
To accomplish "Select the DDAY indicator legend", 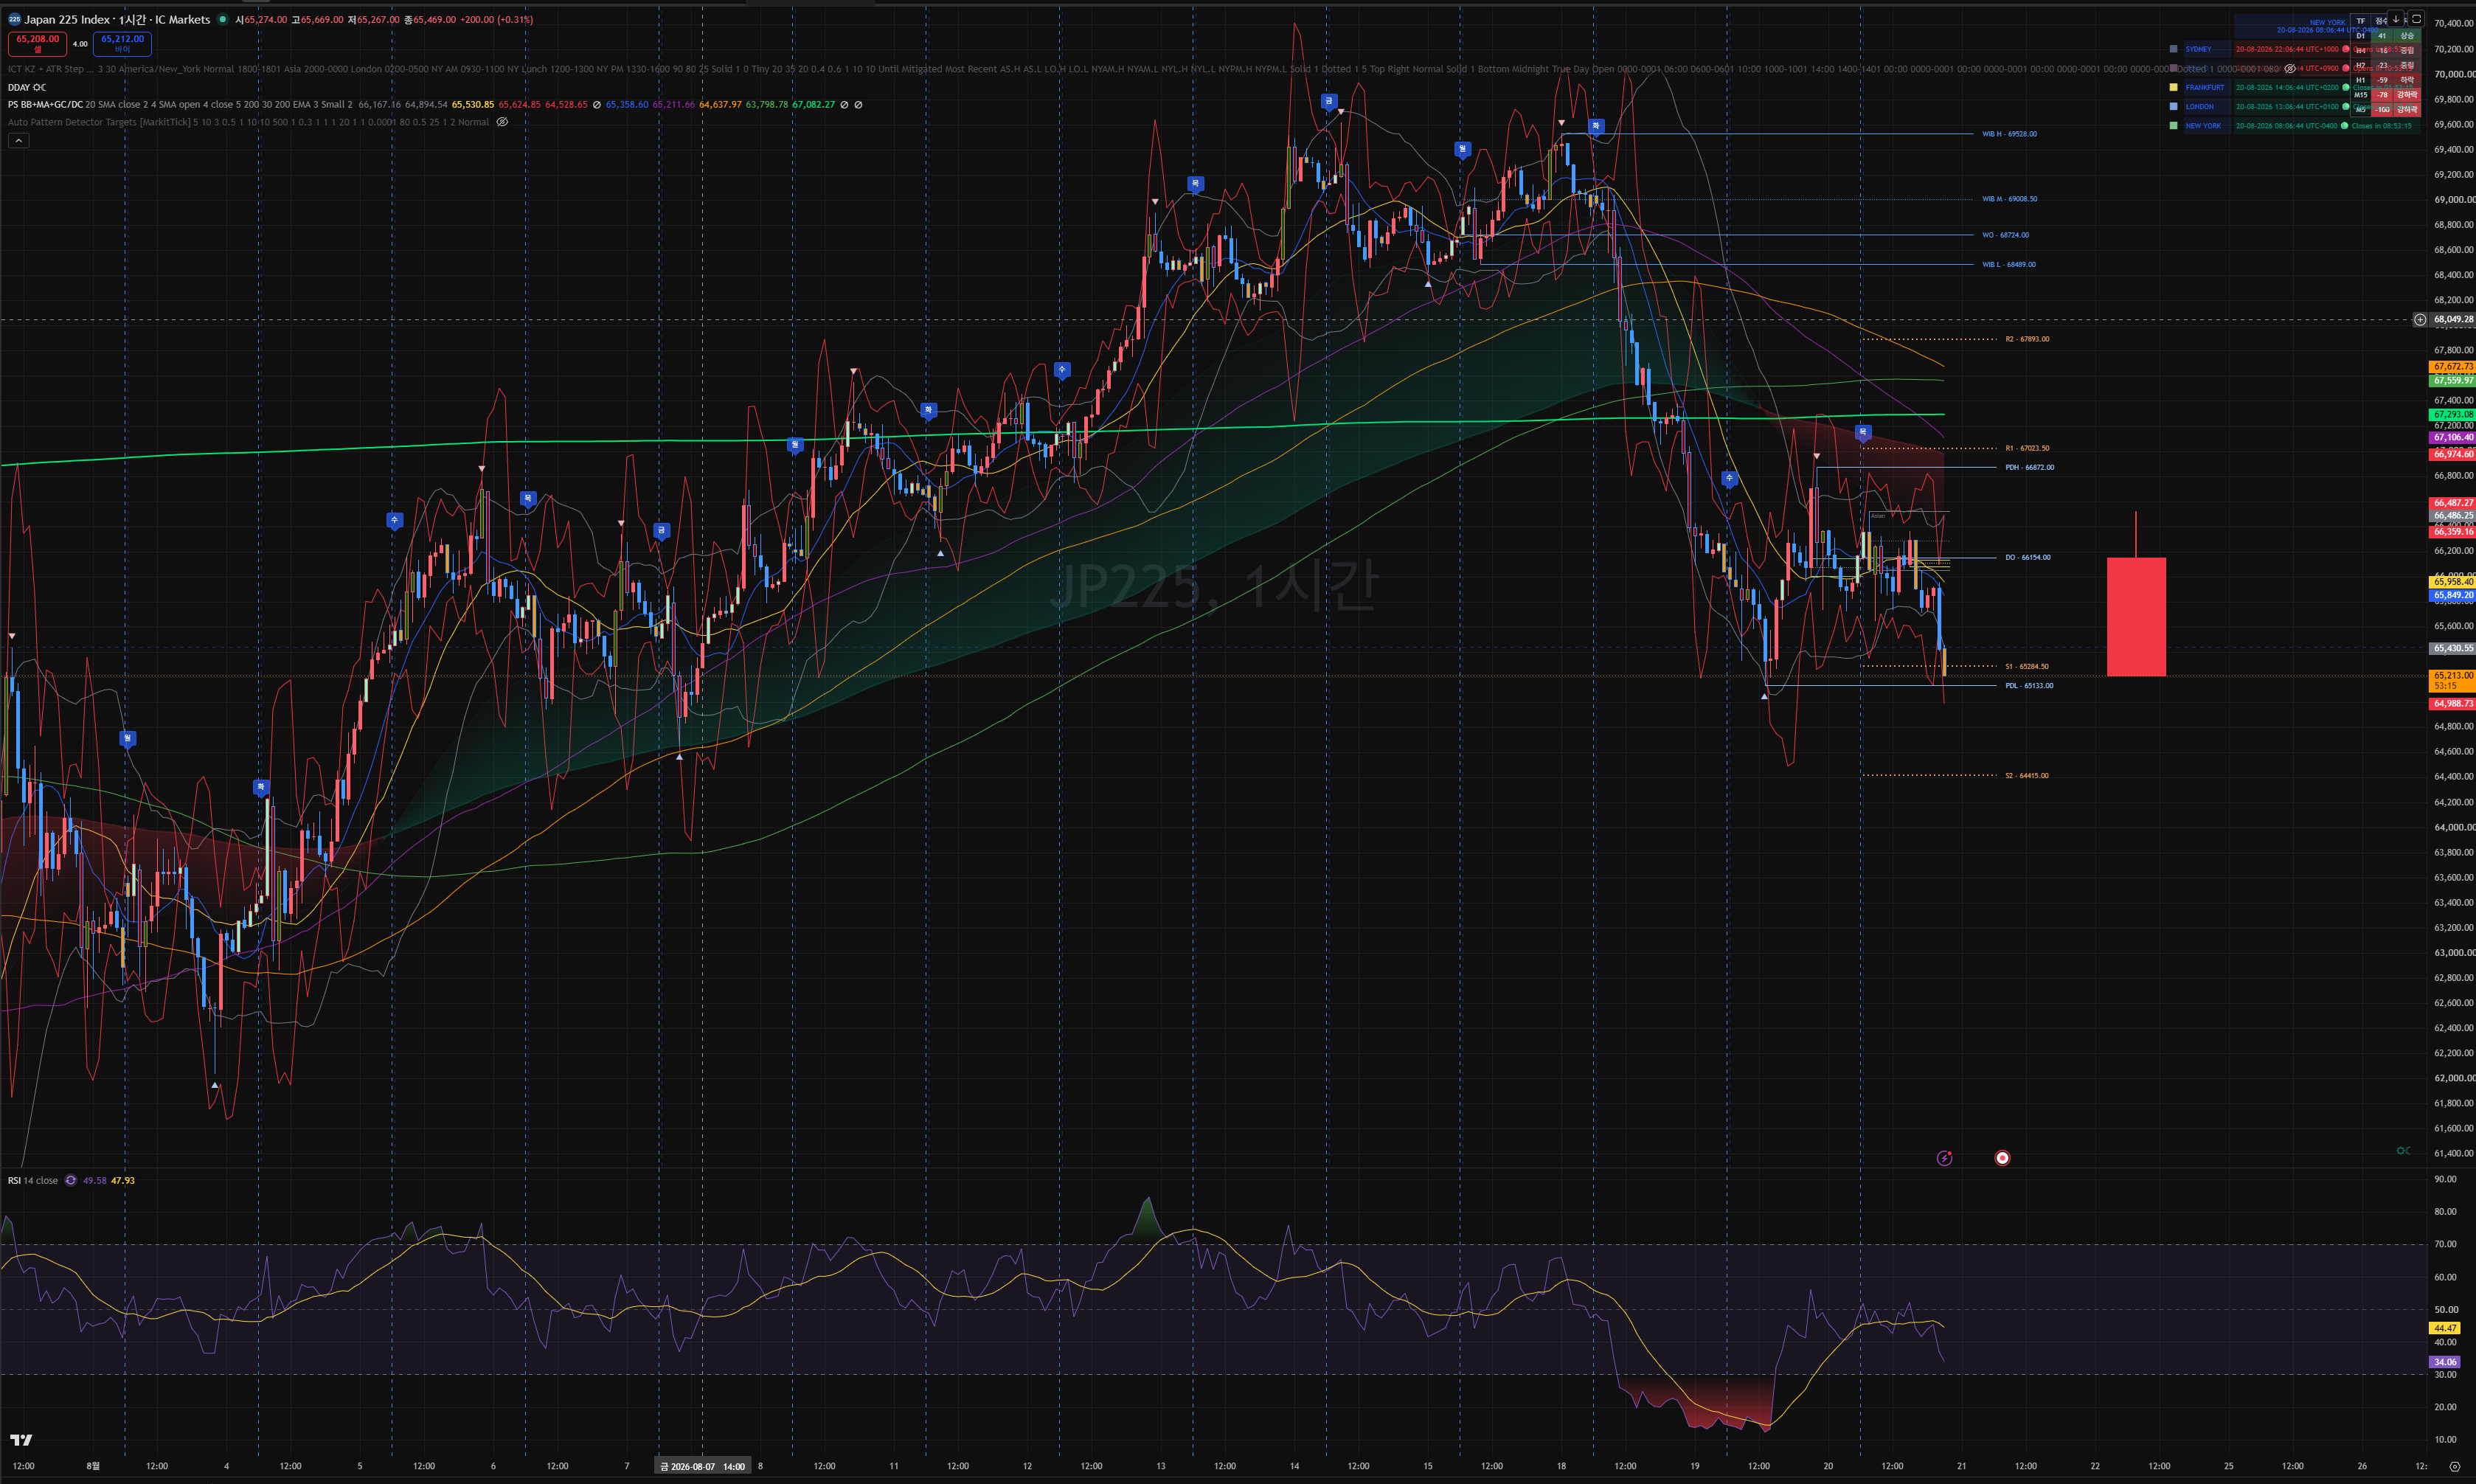I will coord(19,87).
